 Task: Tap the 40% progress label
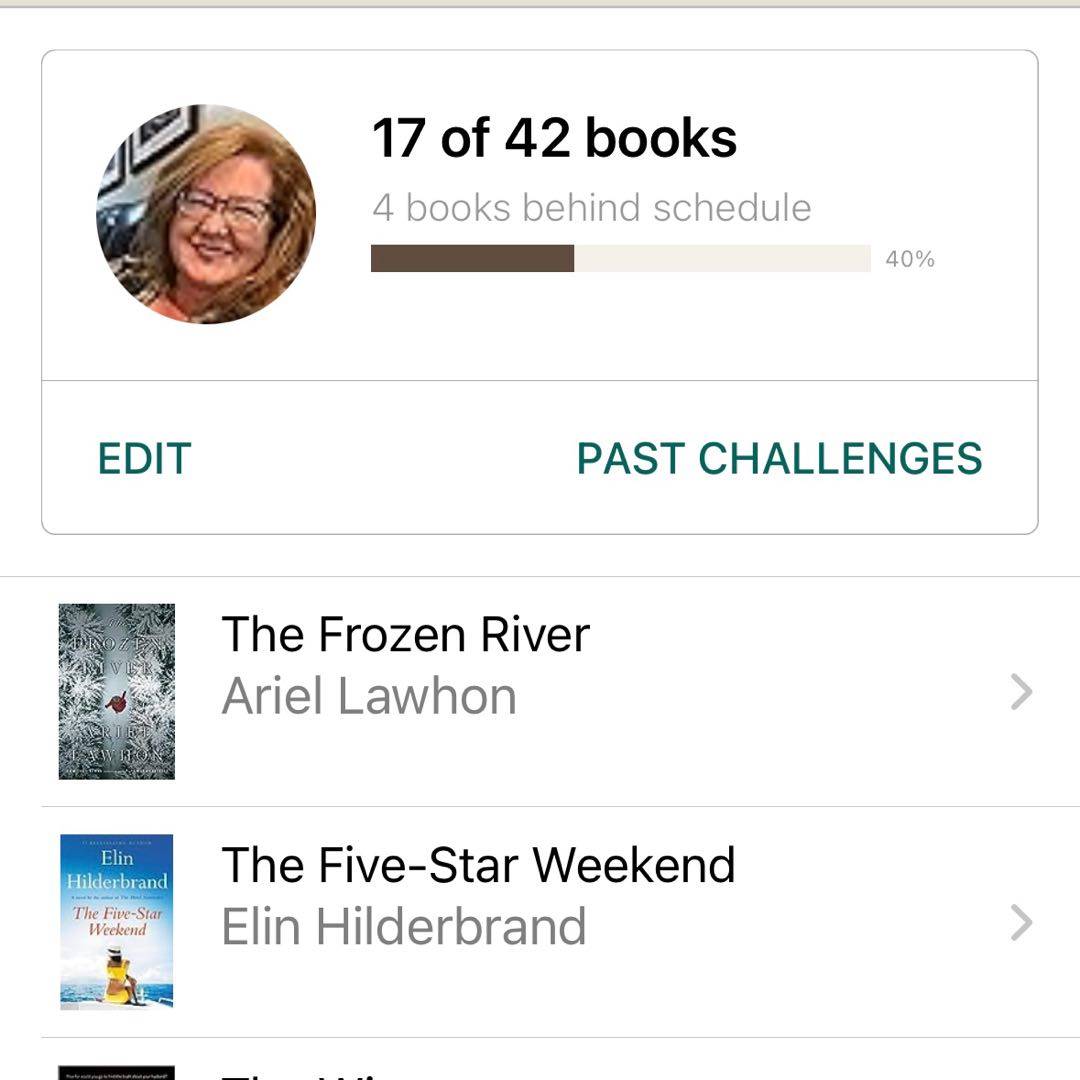click(x=910, y=260)
